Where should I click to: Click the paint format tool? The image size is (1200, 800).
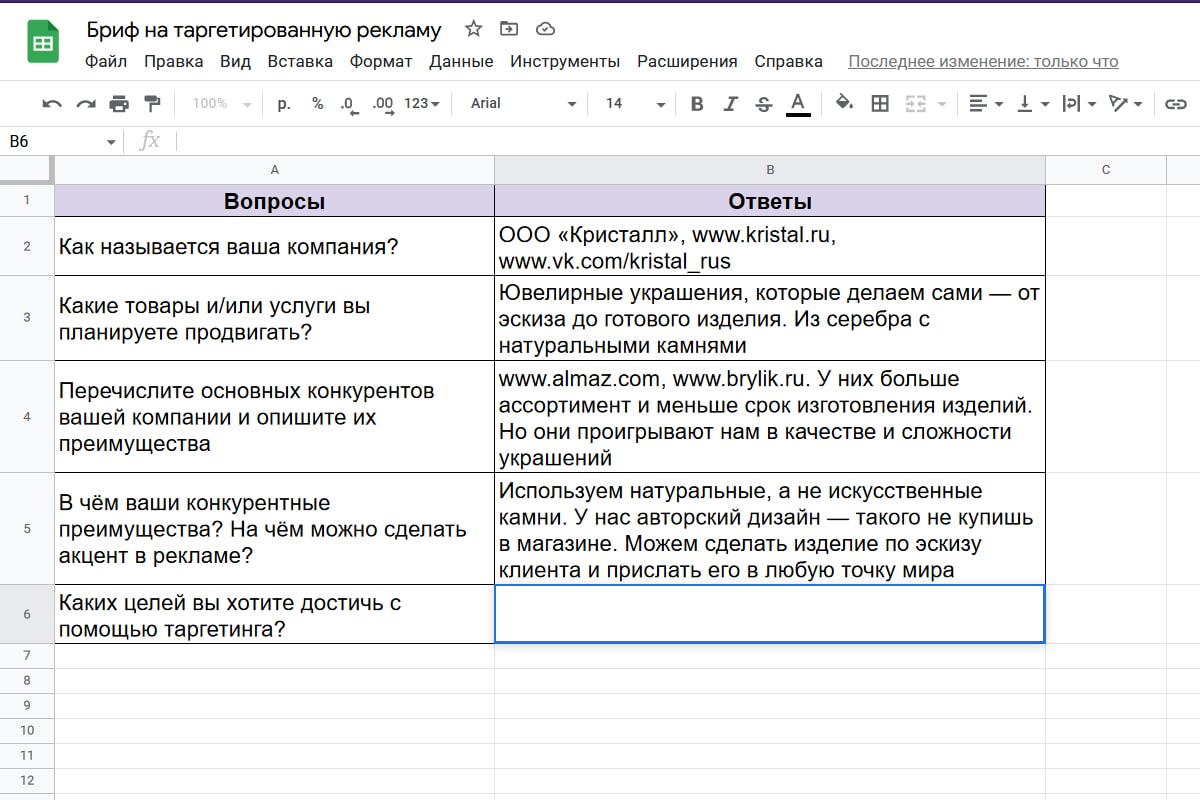(153, 103)
